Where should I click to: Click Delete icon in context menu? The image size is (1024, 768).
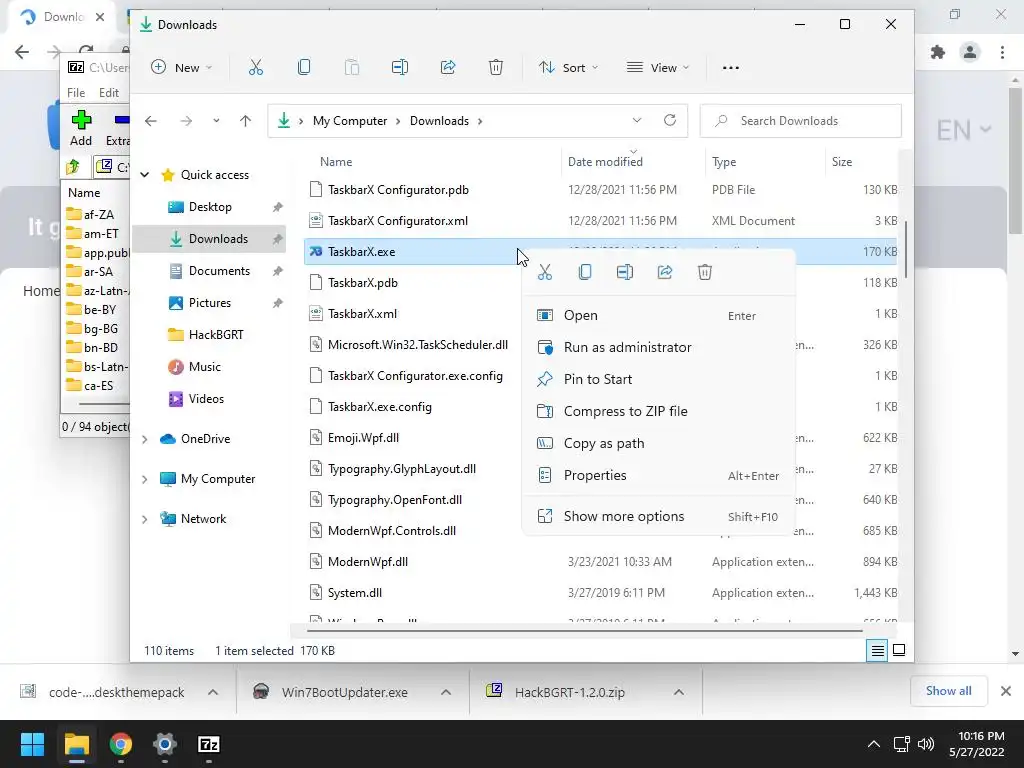tap(705, 272)
